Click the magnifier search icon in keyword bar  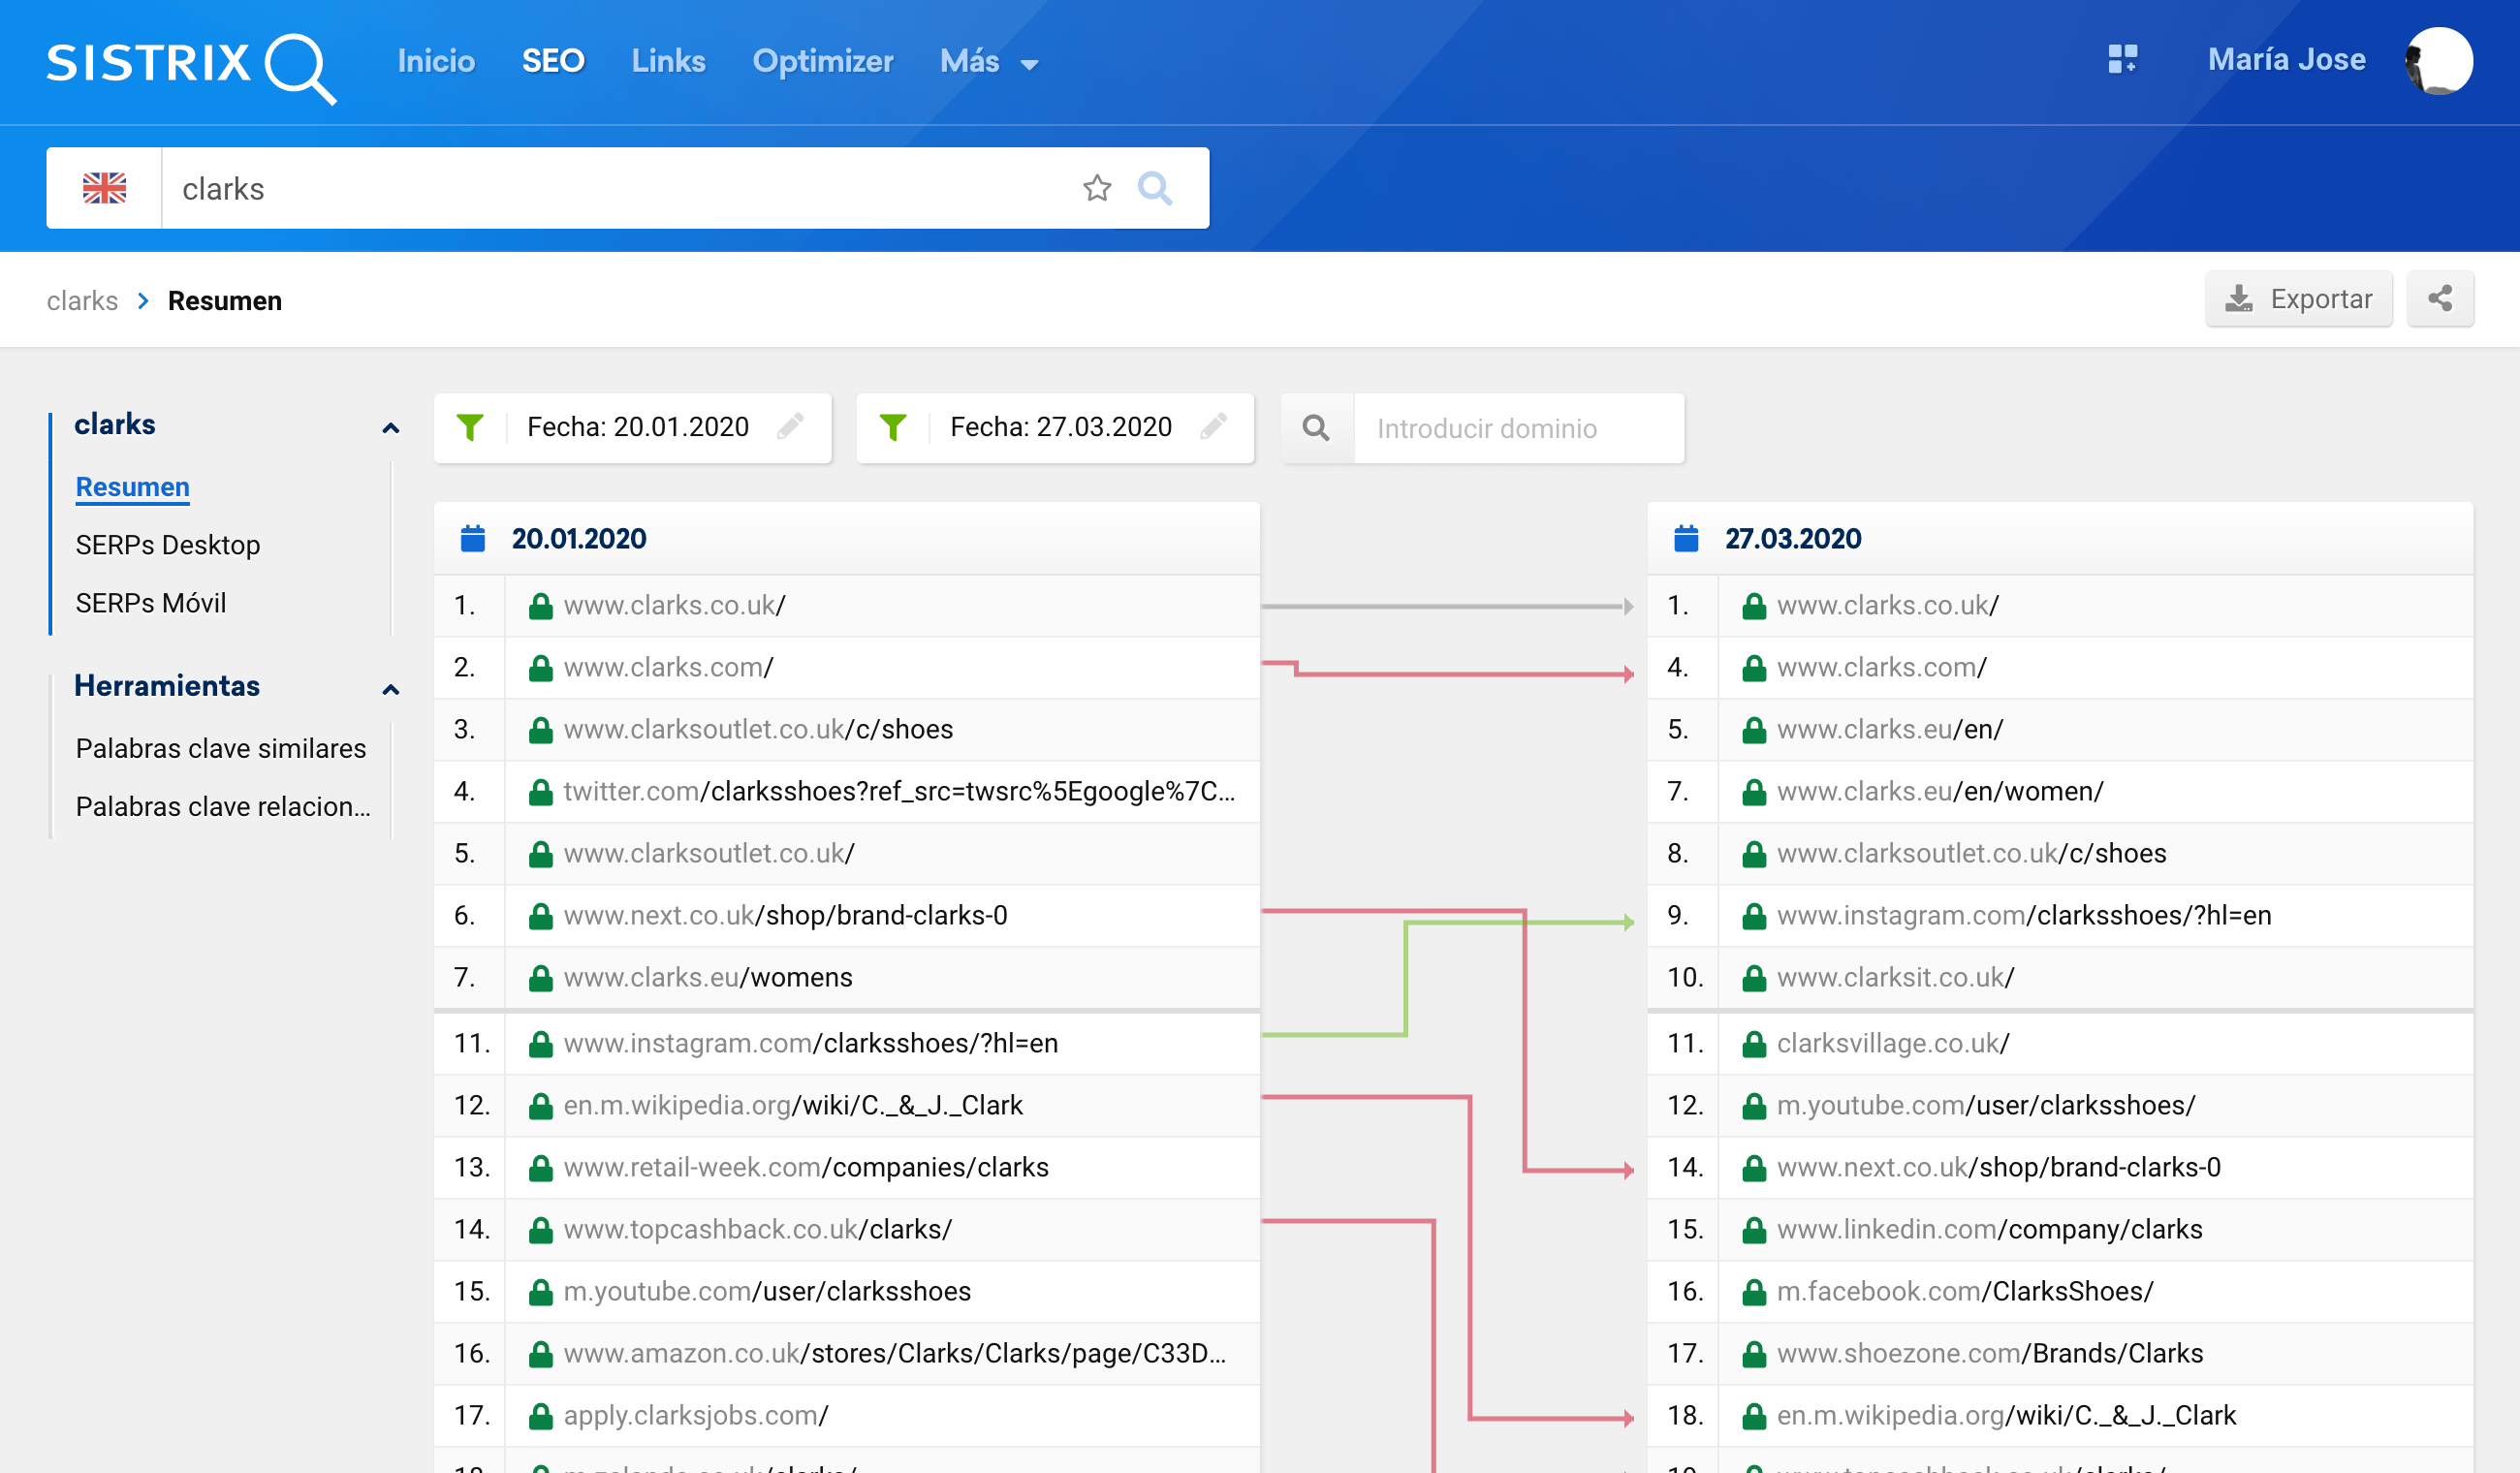[1155, 188]
